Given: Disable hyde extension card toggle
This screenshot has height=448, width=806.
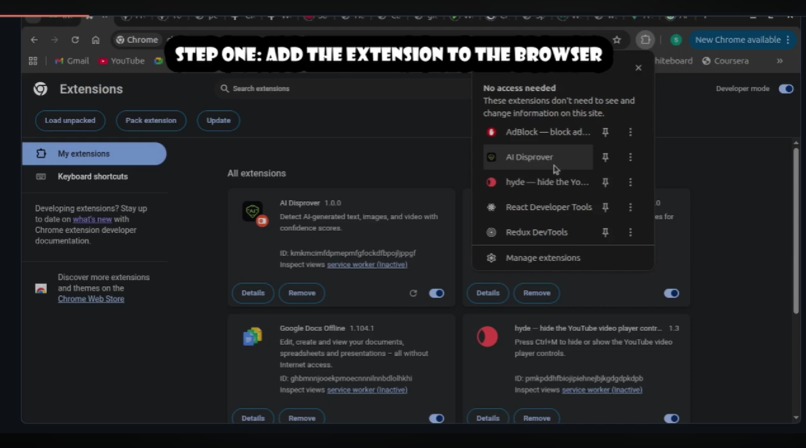Looking at the screenshot, I should click(x=671, y=418).
